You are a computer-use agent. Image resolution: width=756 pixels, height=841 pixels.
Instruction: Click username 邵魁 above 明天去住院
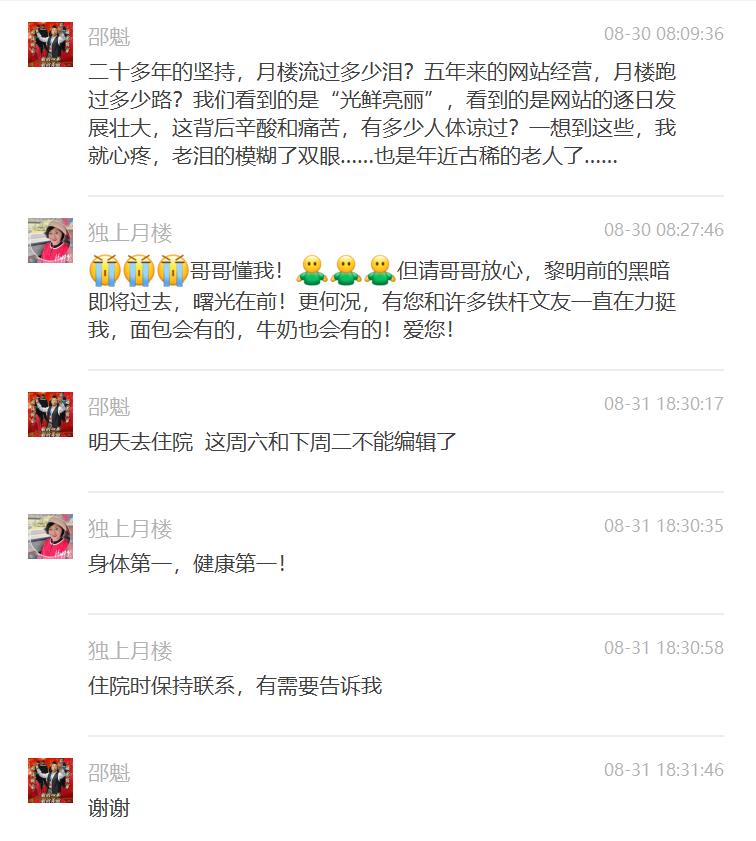click(x=109, y=407)
